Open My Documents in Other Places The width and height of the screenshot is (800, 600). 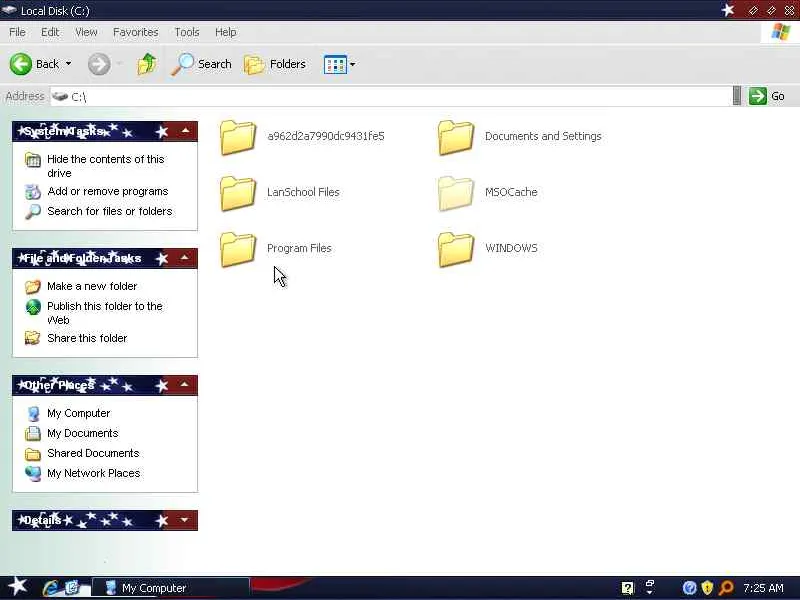tap(83, 433)
